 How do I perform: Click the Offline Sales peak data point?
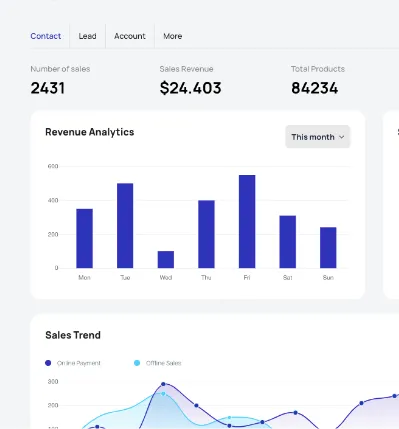(x=163, y=394)
